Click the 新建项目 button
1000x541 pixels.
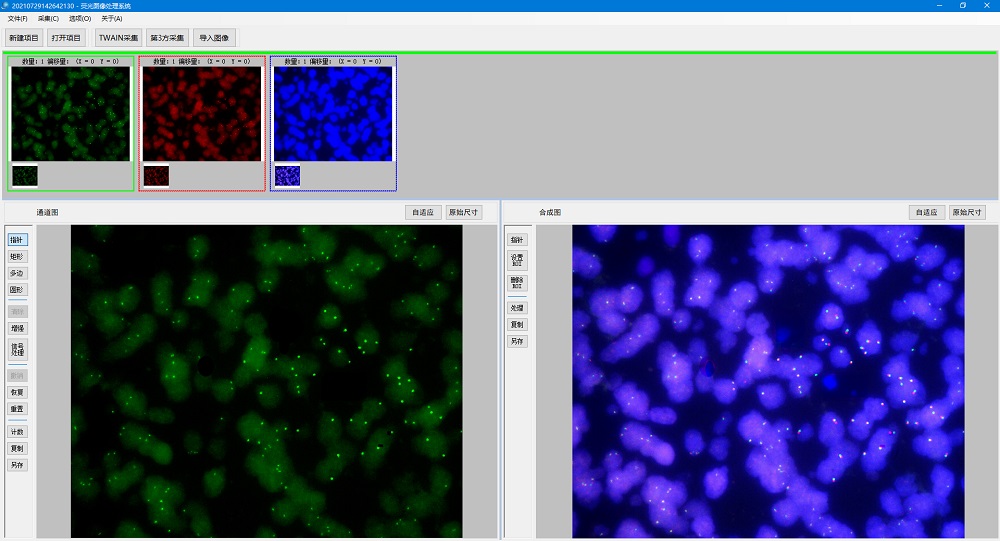pyautogui.click(x=24, y=38)
